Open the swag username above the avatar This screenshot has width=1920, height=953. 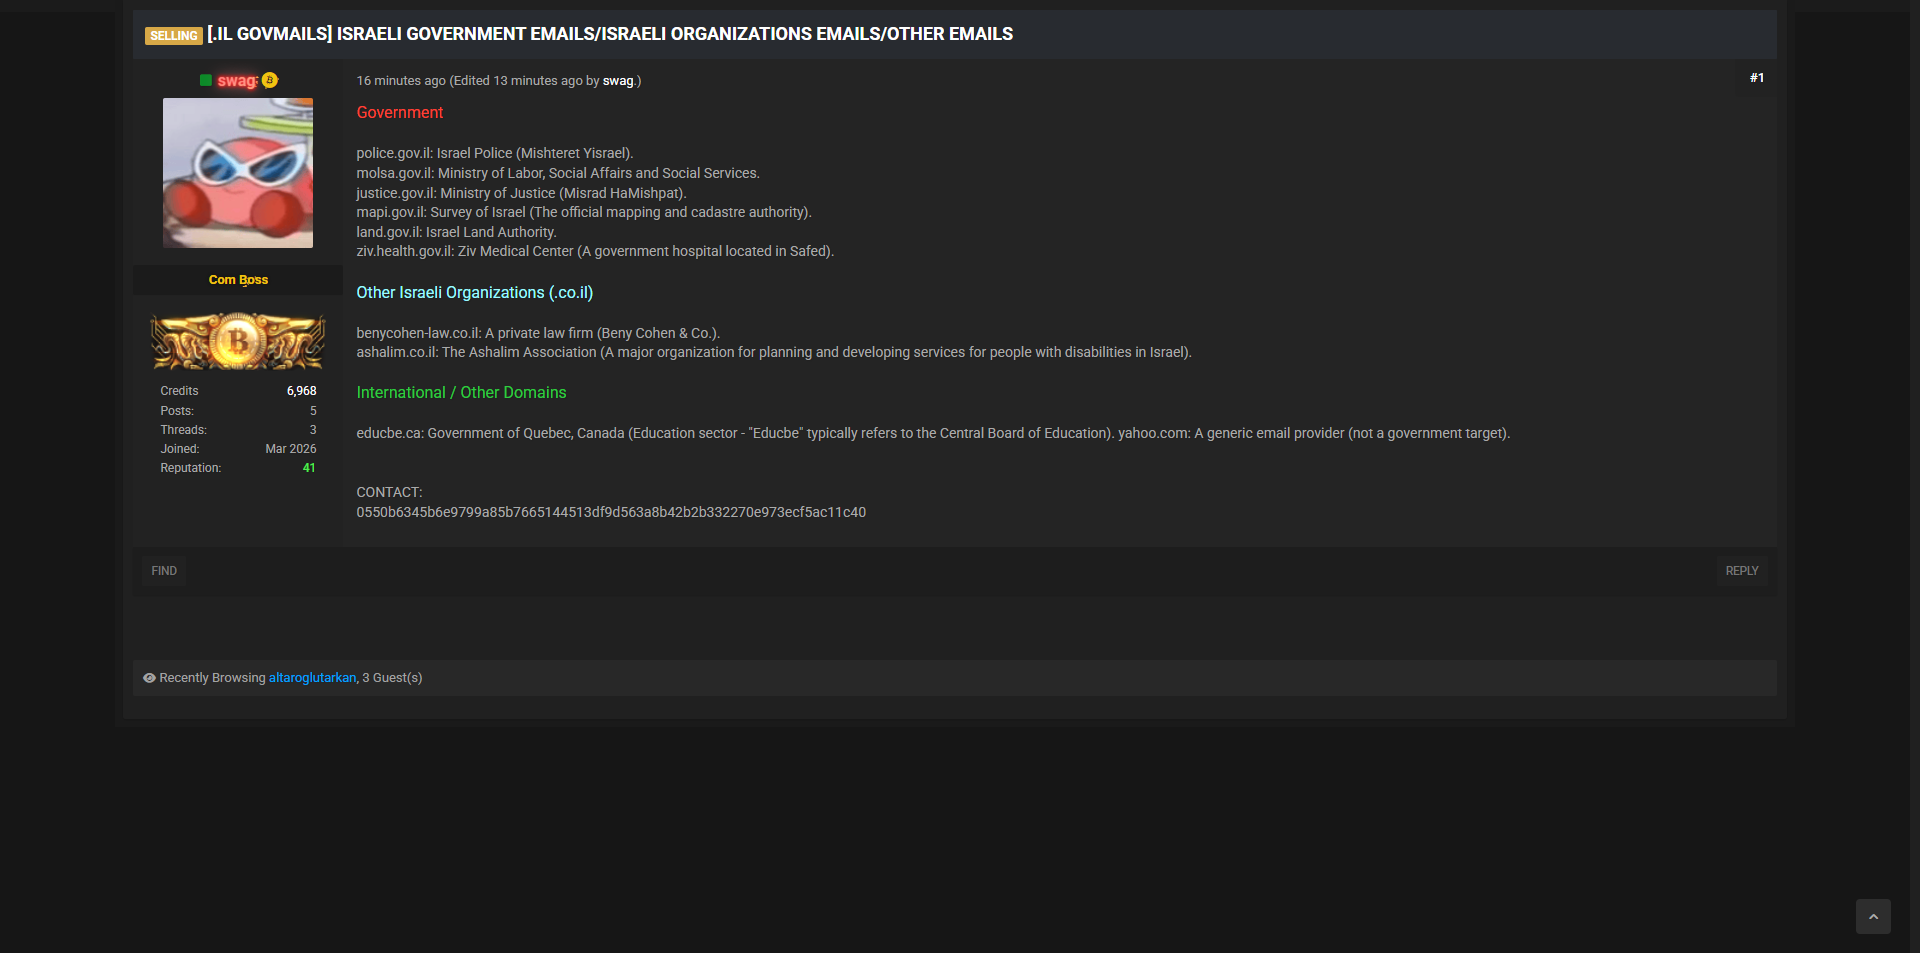pos(237,81)
